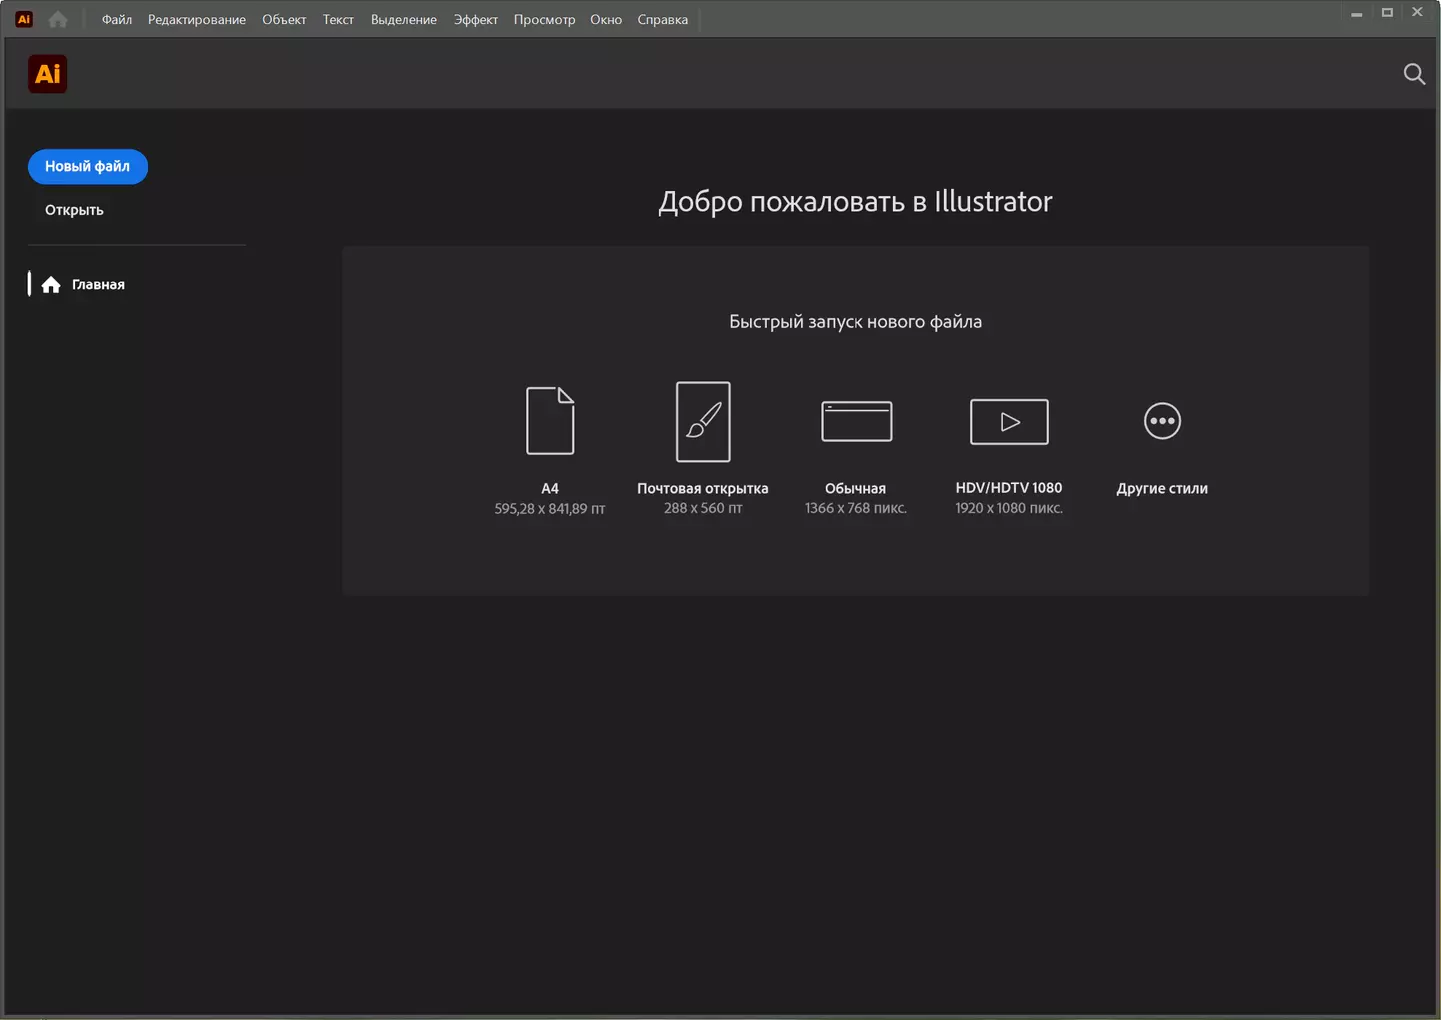Click the Другие стили label
Viewport: 1441px width, 1020px height.
pos(1162,488)
